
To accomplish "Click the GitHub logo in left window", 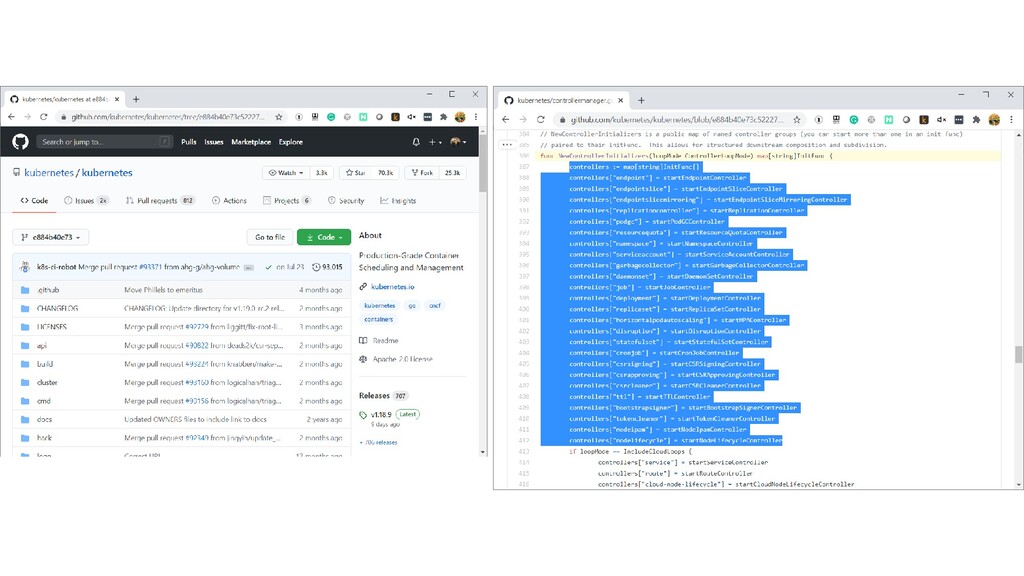I will click(x=20, y=142).
